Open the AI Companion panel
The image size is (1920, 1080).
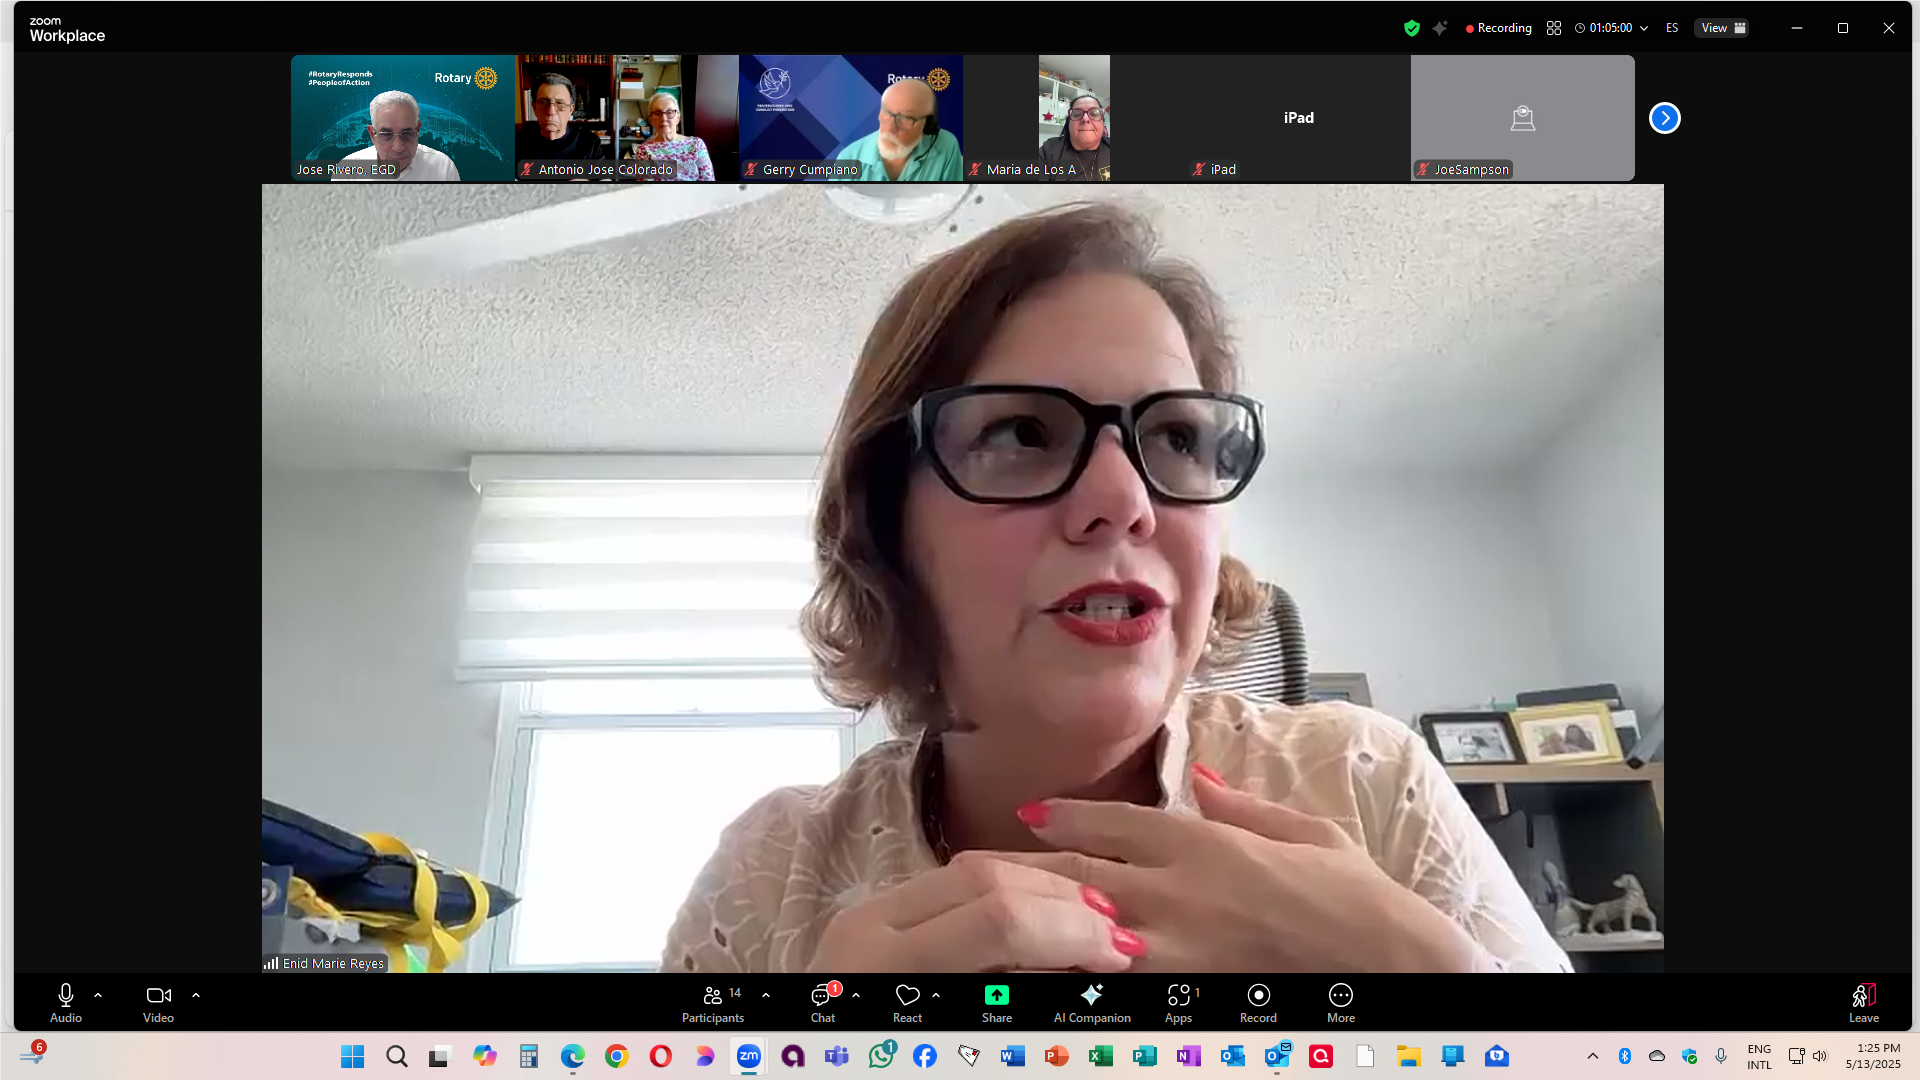pos(1091,1002)
